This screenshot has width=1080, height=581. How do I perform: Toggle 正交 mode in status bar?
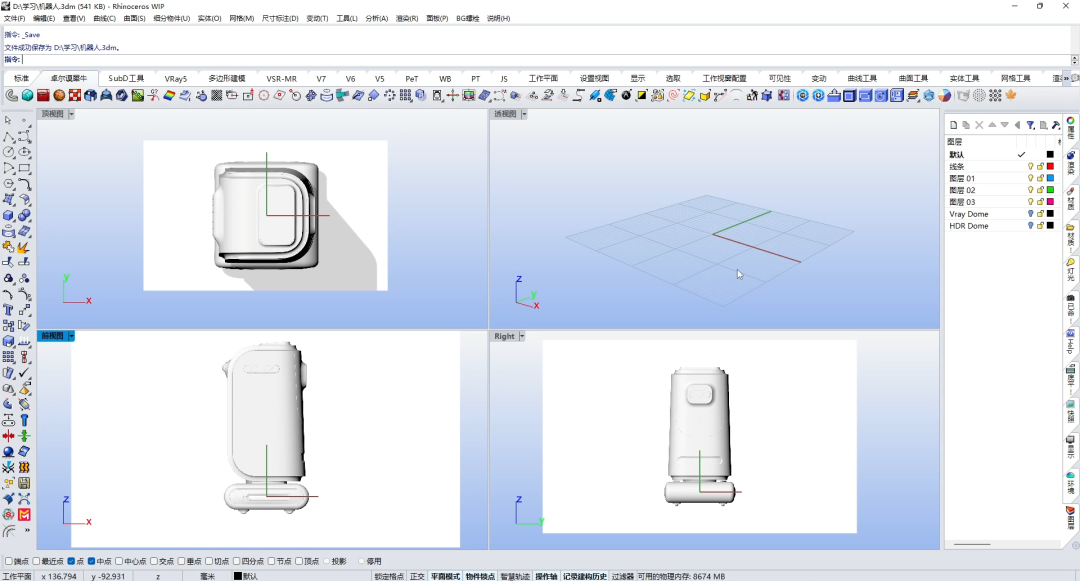coord(417,576)
